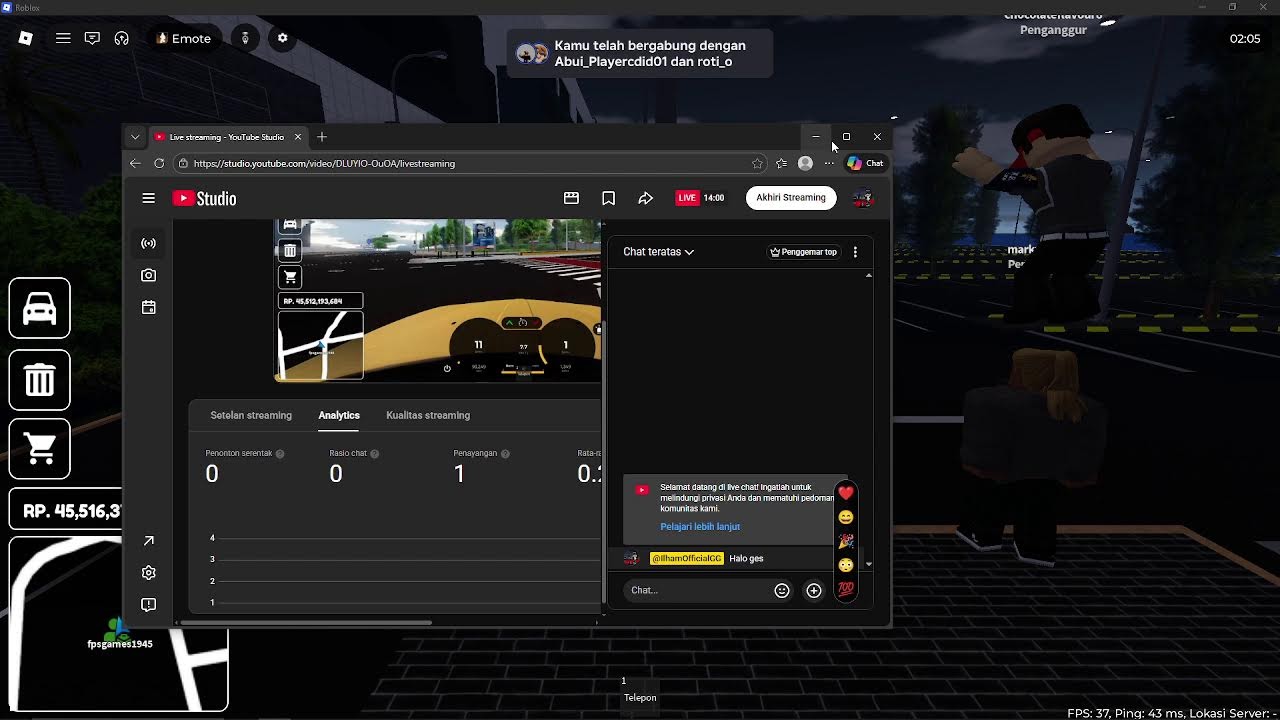
Task: Click the red LIVE indicator badge
Action: coord(687,198)
